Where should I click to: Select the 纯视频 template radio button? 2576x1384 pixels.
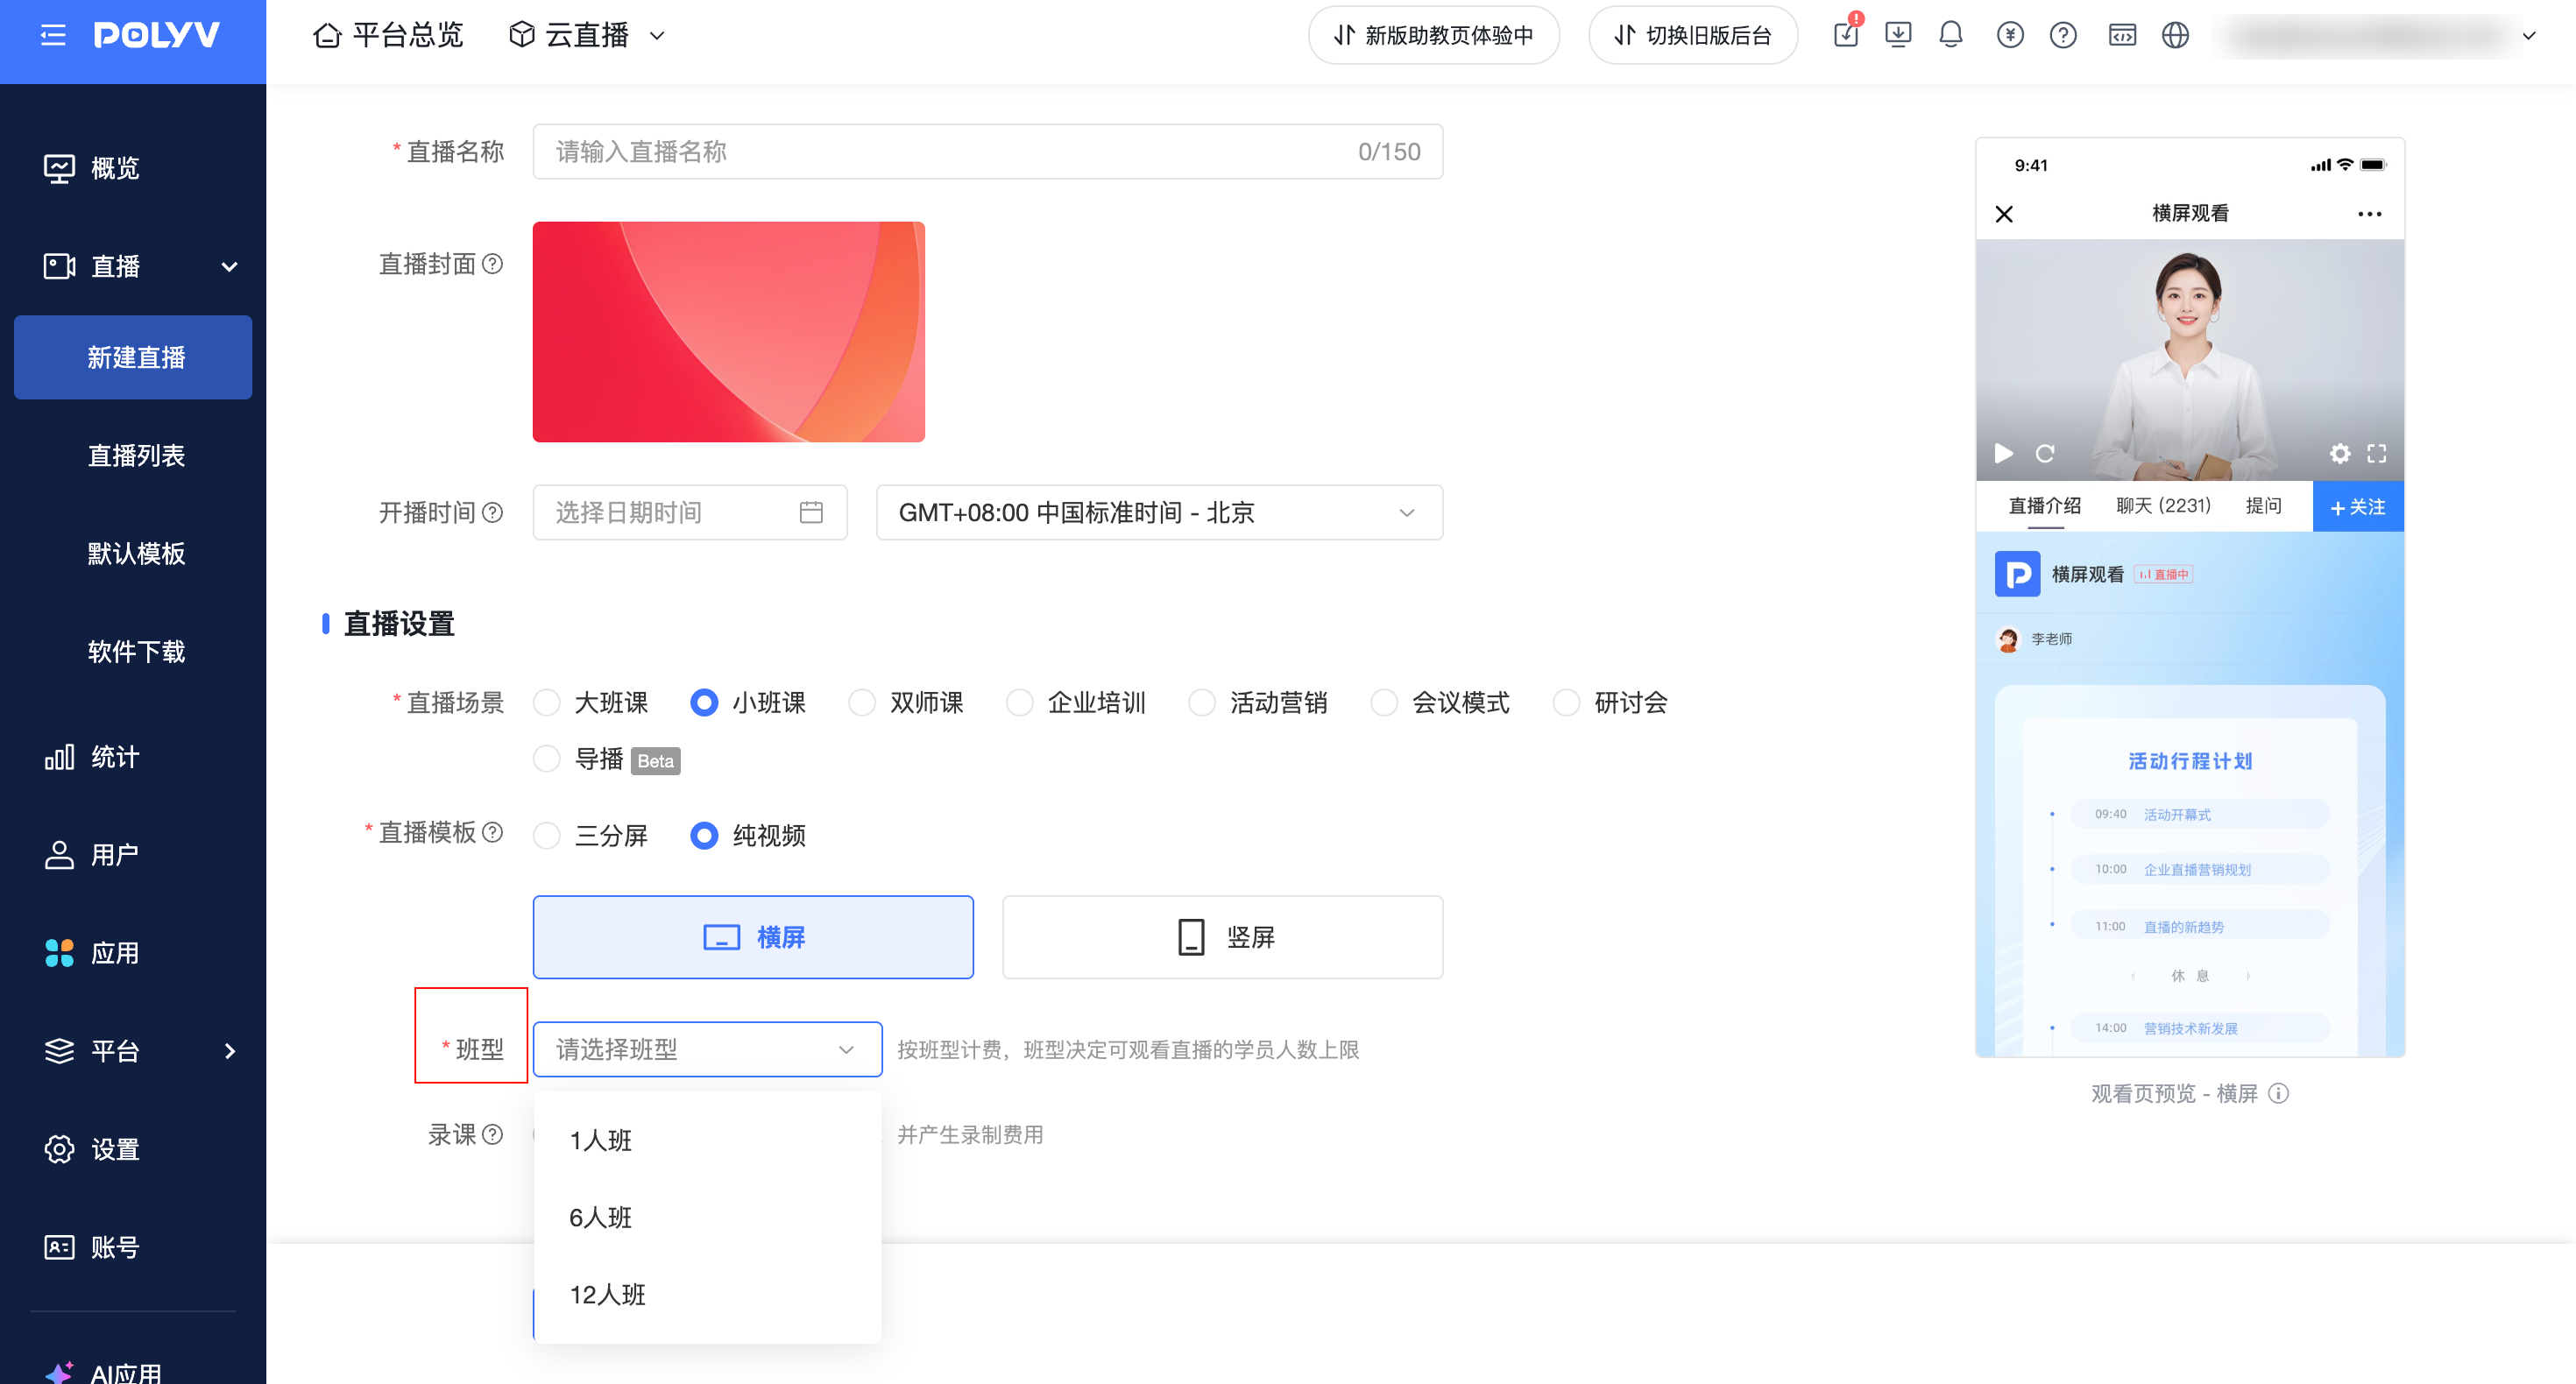[x=704, y=835]
